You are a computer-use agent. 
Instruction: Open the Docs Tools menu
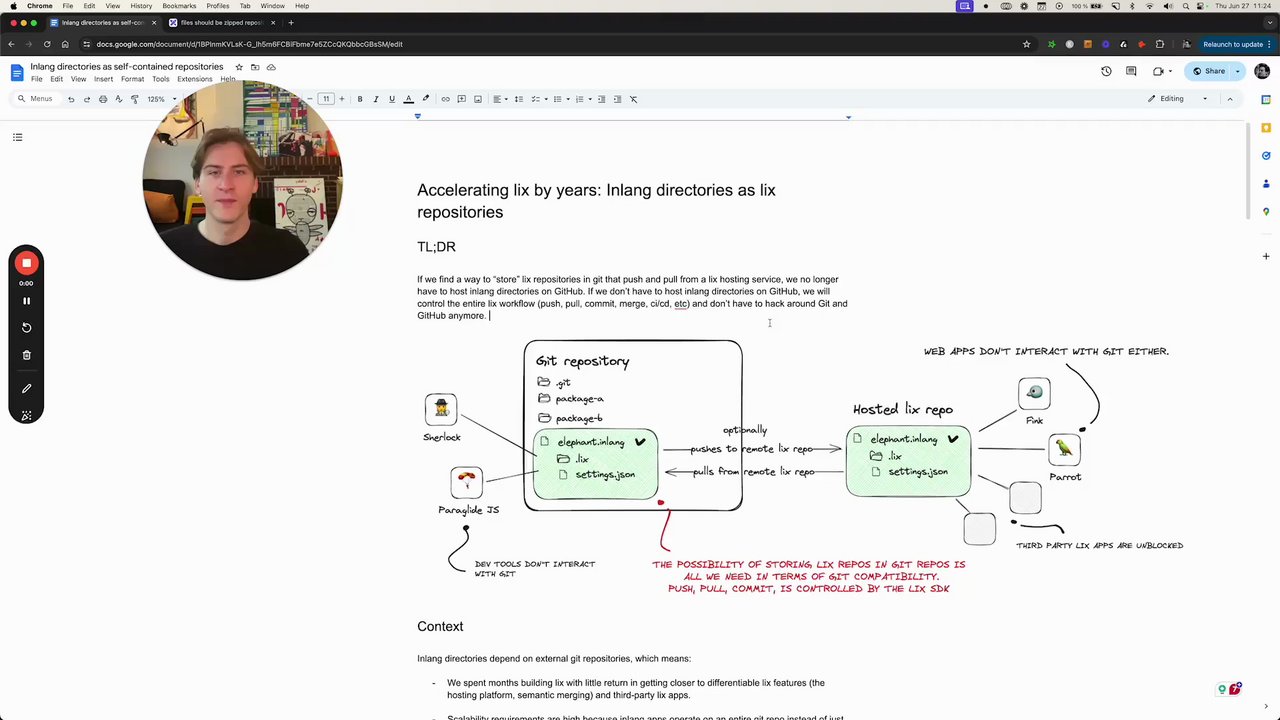tap(160, 79)
